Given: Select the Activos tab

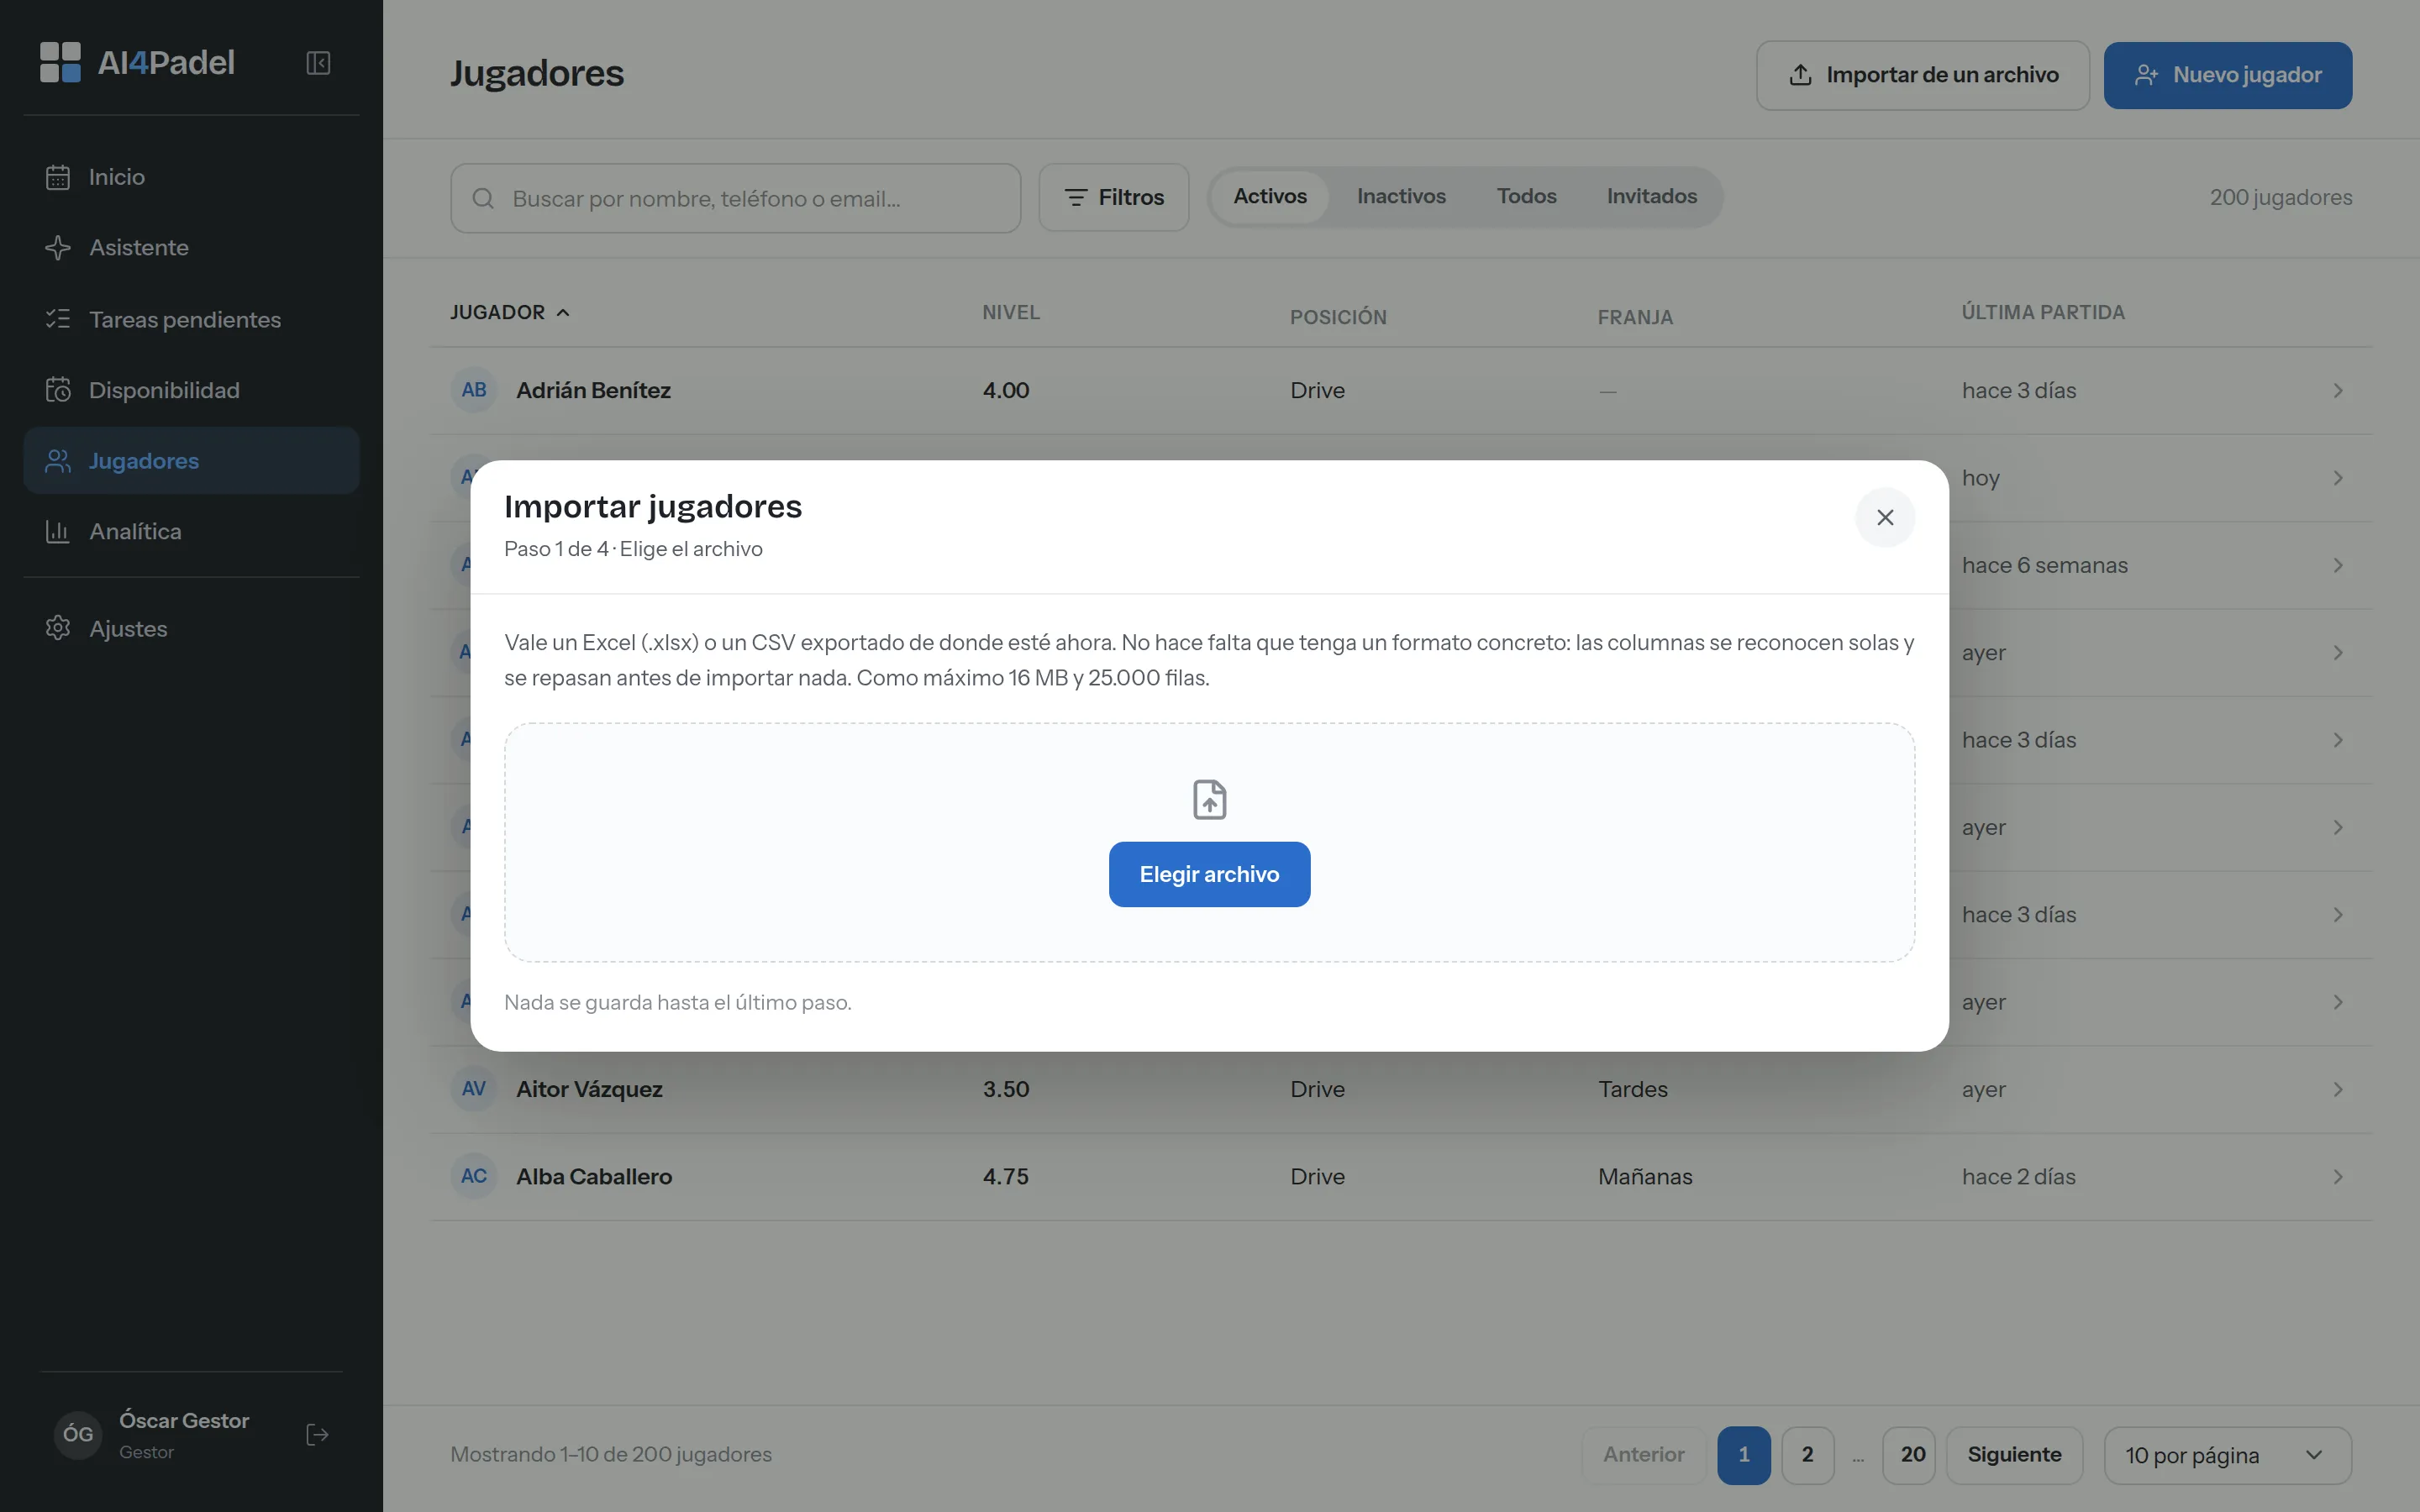Looking at the screenshot, I should pyautogui.click(x=1269, y=196).
